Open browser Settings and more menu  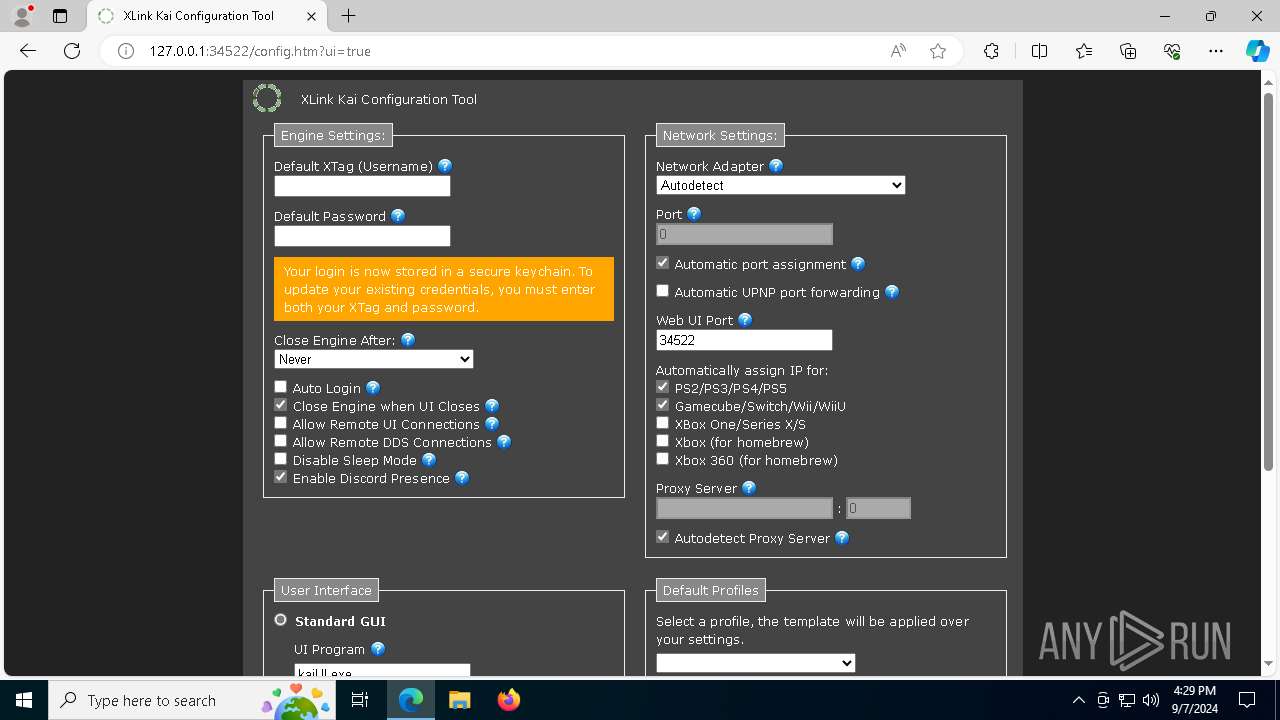pyautogui.click(x=1216, y=51)
